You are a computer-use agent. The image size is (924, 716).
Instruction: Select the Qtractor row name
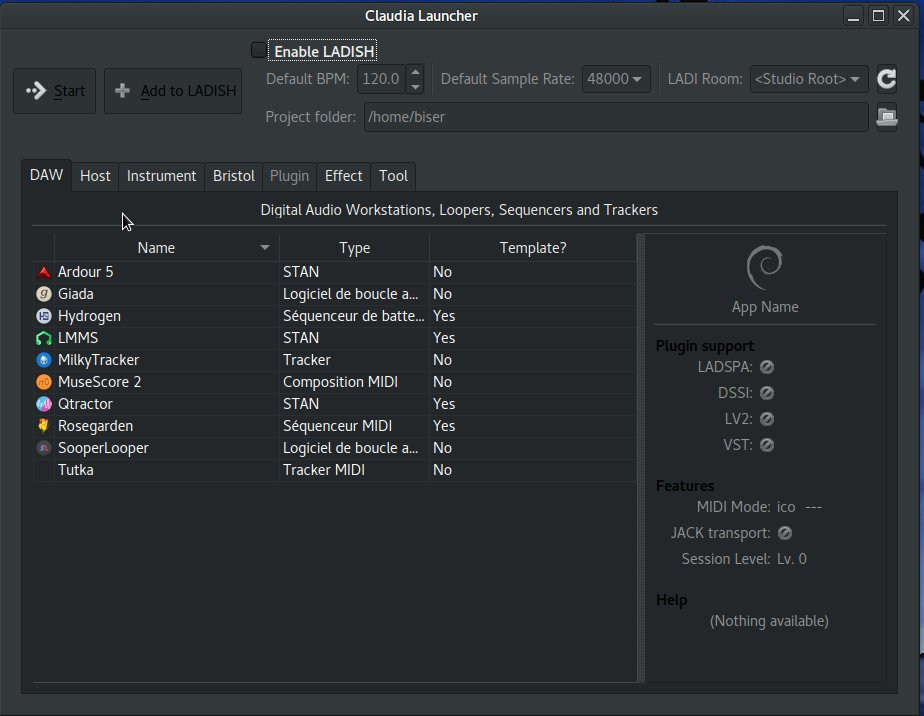[85, 404]
